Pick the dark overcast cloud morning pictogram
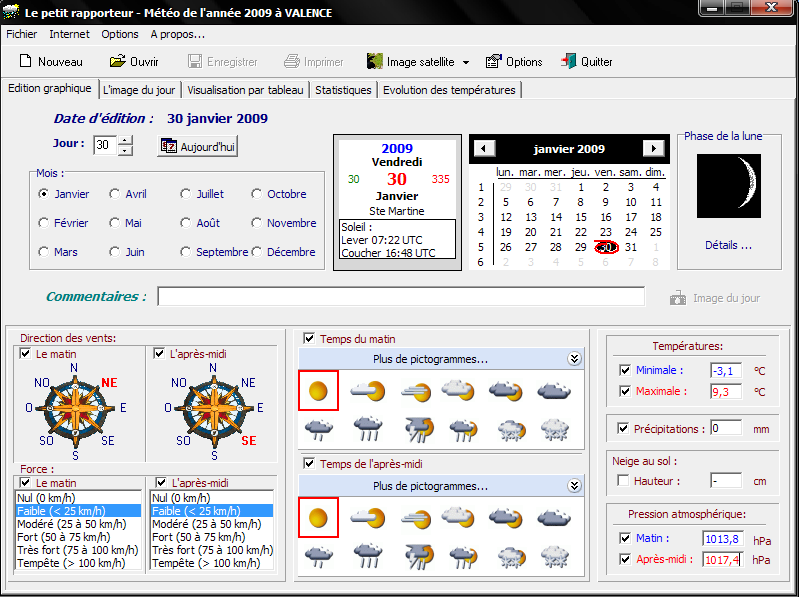Viewport: 799px width, 597px height. (557, 389)
